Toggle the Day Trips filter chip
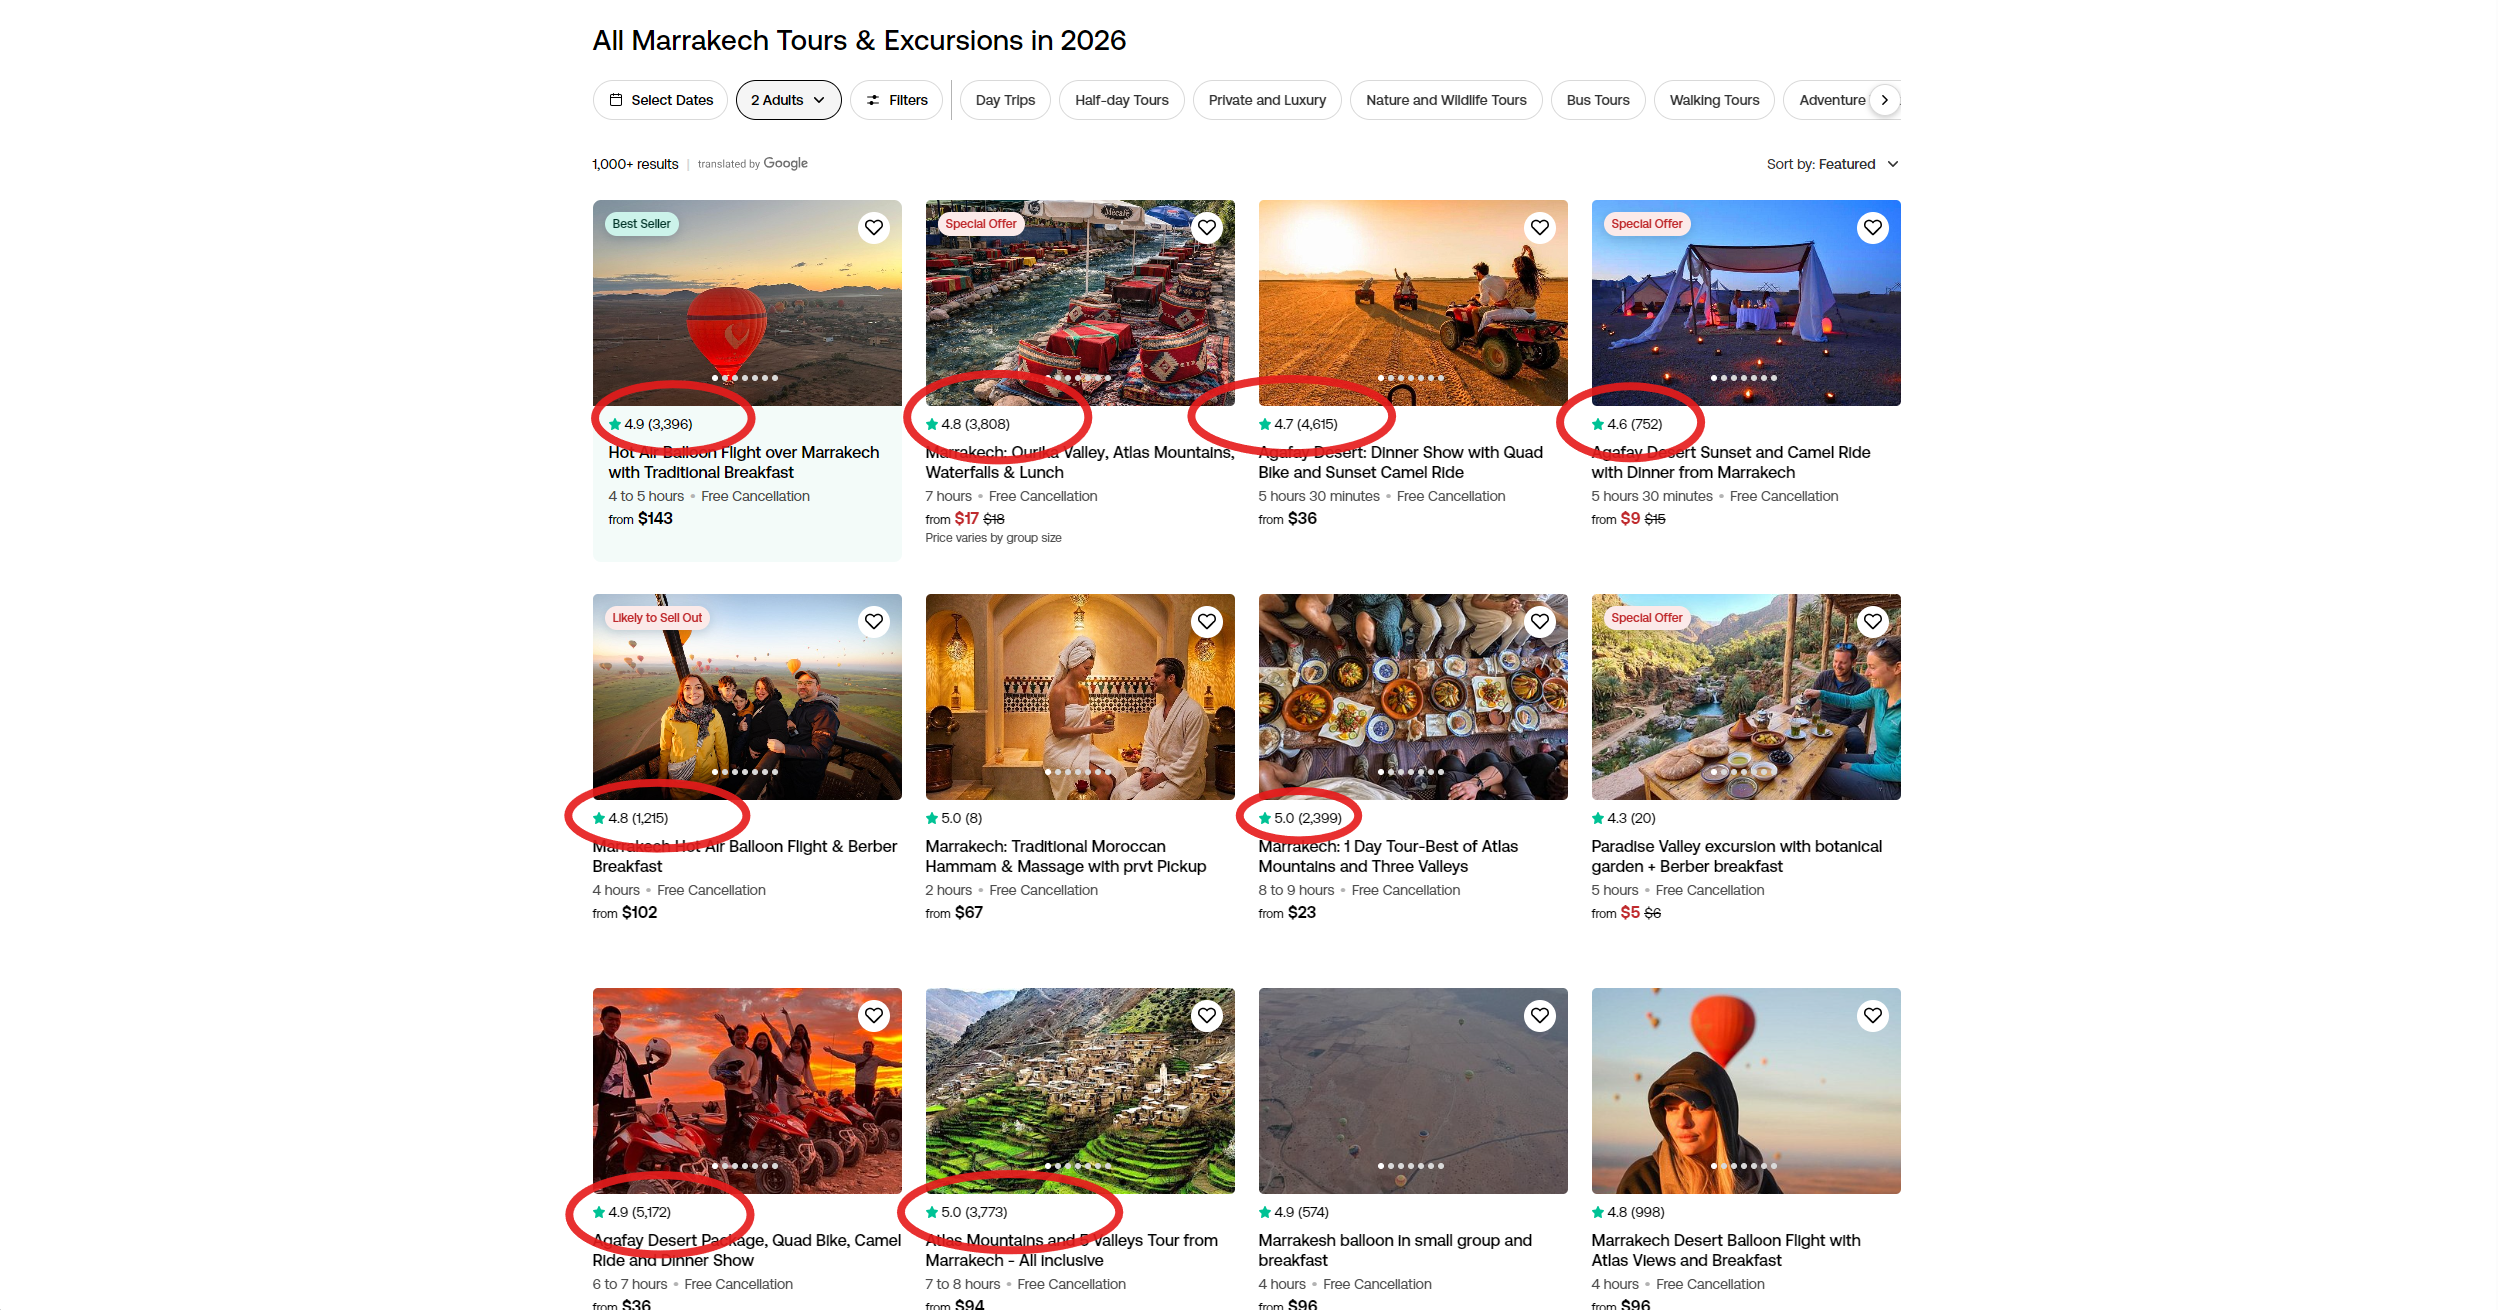This screenshot has width=2498, height=1310. [x=1004, y=100]
